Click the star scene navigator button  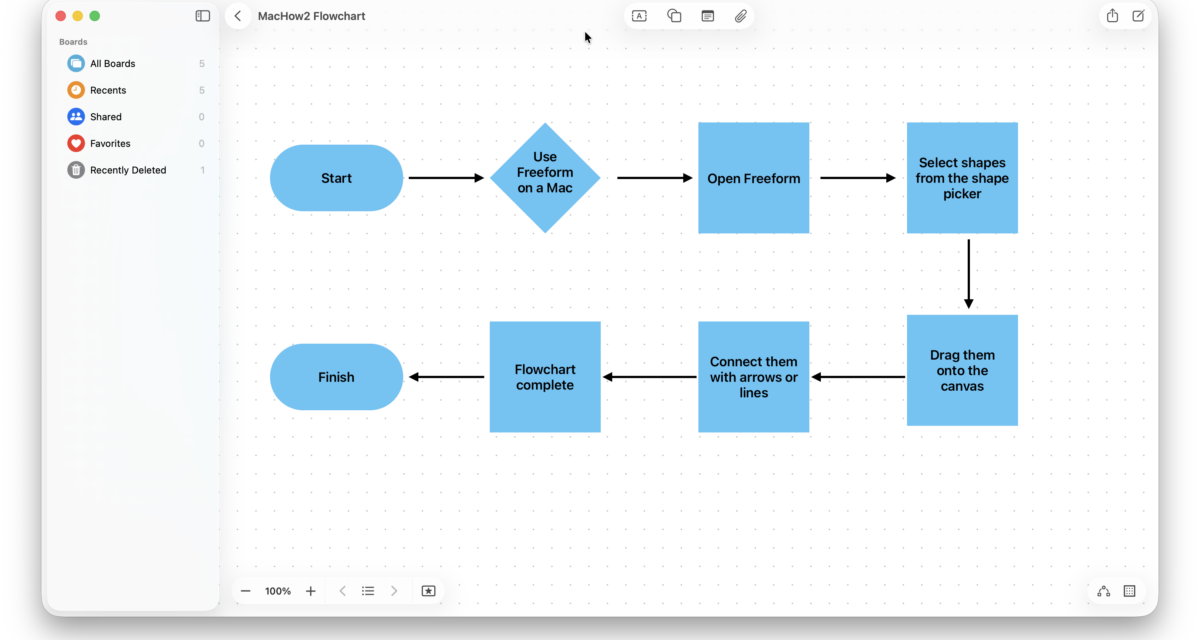tap(428, 591)
